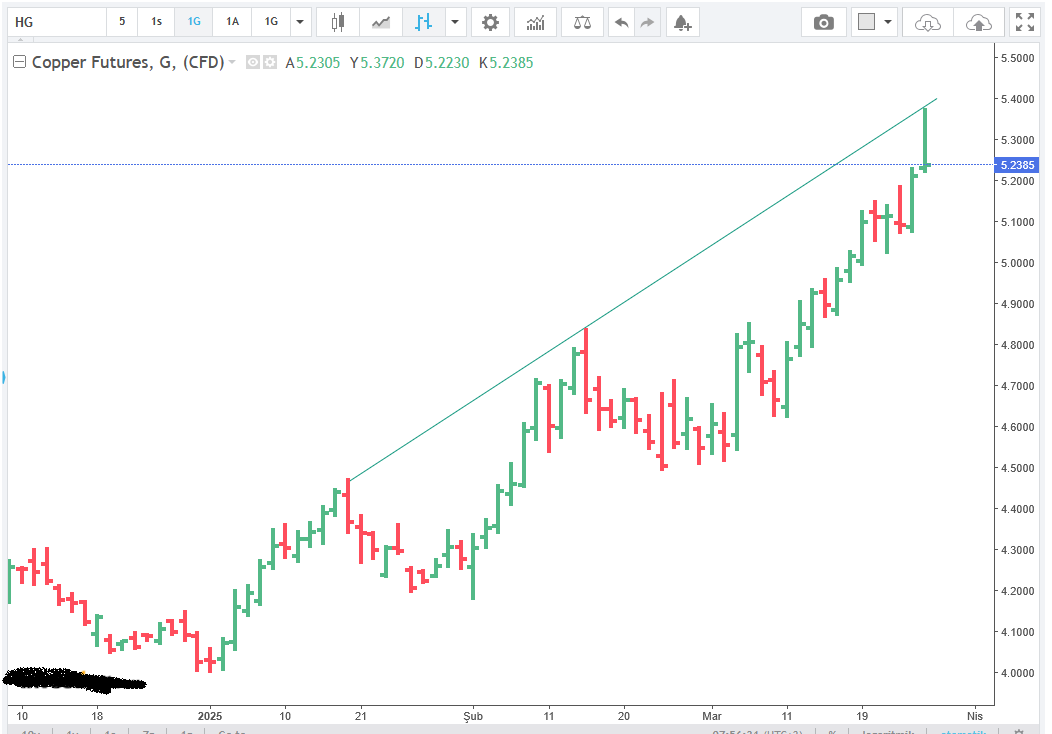Image resolution: width=1052 pixels, height=734 pixels.
Task: Open the indicators panel icon
Action: 536,22
